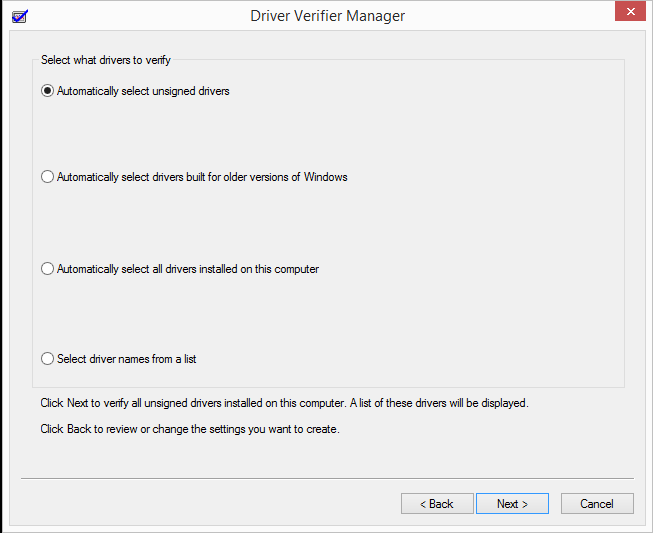Screen dimensions: 653x533
Task: Click the Driver Verifier Manager title bar icon
Action: click(x=19, y=16)
